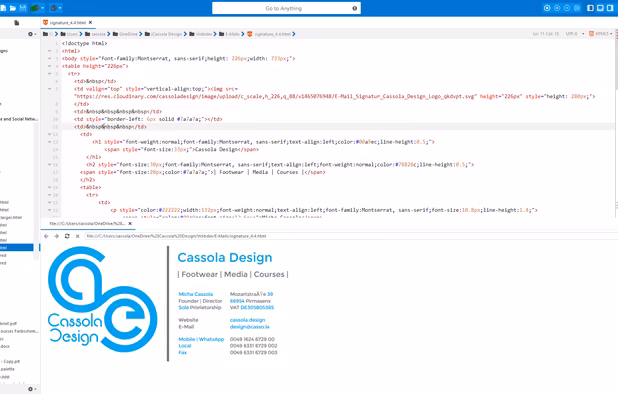
Task: Click the Go to Anything search field
Action: [x=286, y=8]
